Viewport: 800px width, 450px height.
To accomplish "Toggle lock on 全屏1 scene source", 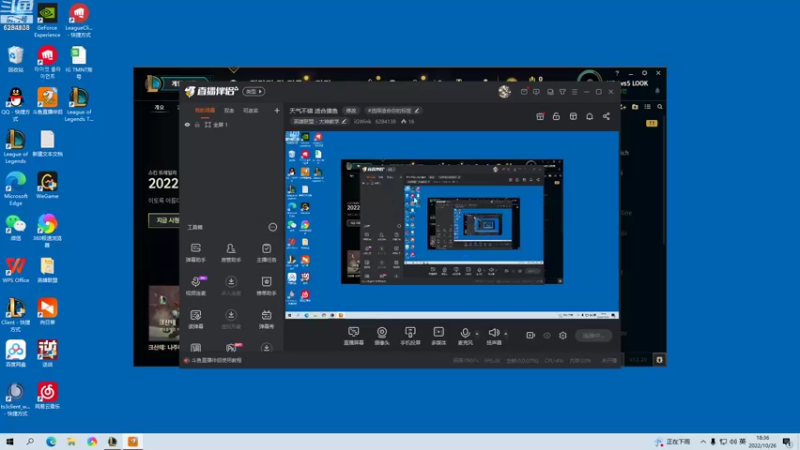I will click(197, 124).
